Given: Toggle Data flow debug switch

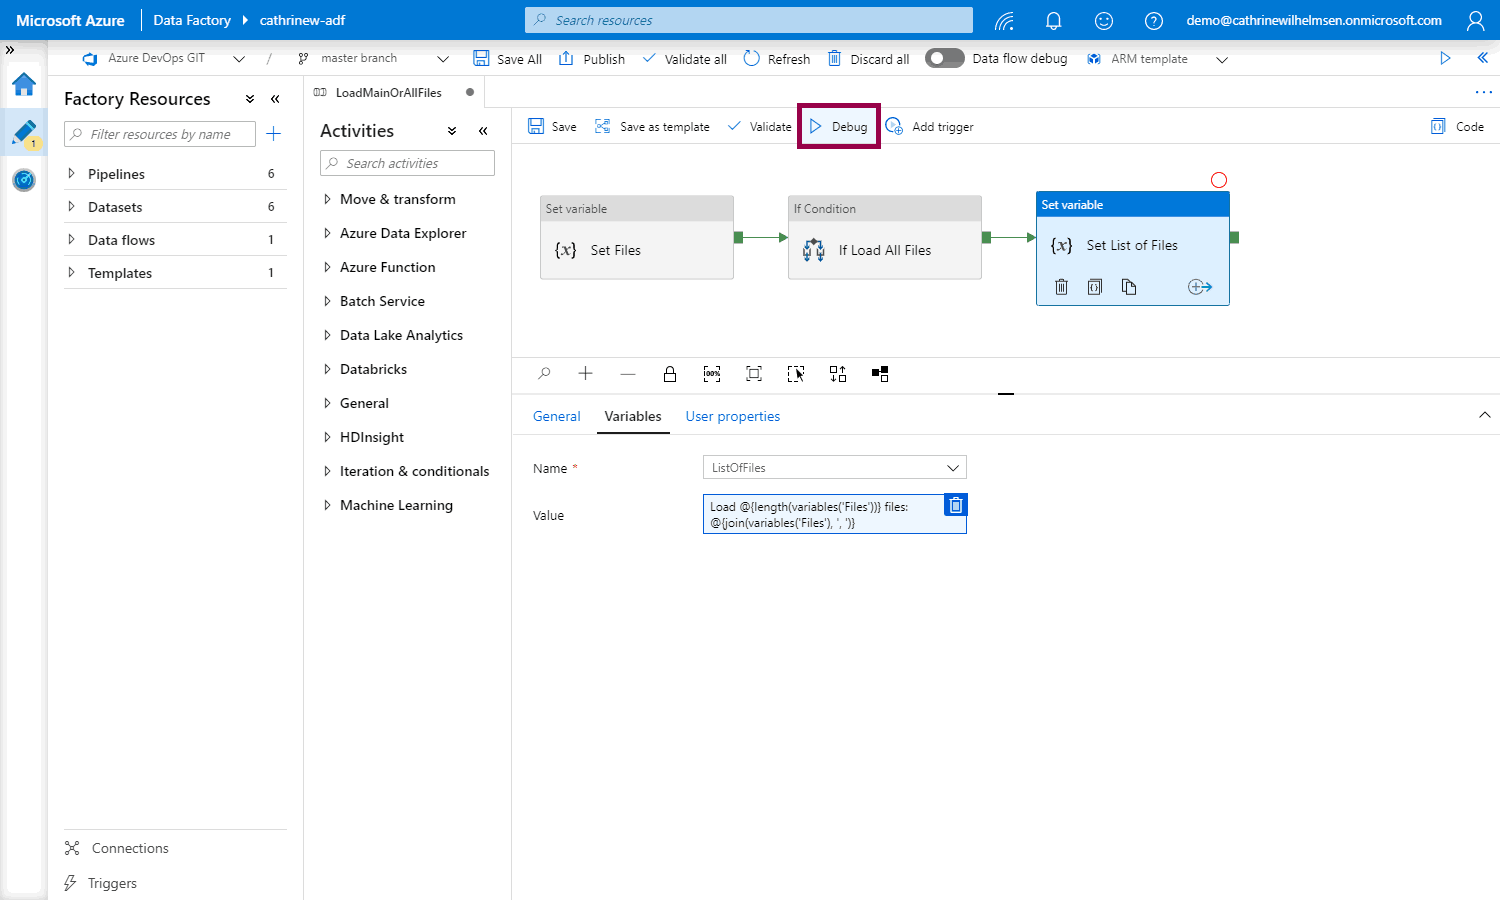Looking at the screenshot, I should point(944,58).
